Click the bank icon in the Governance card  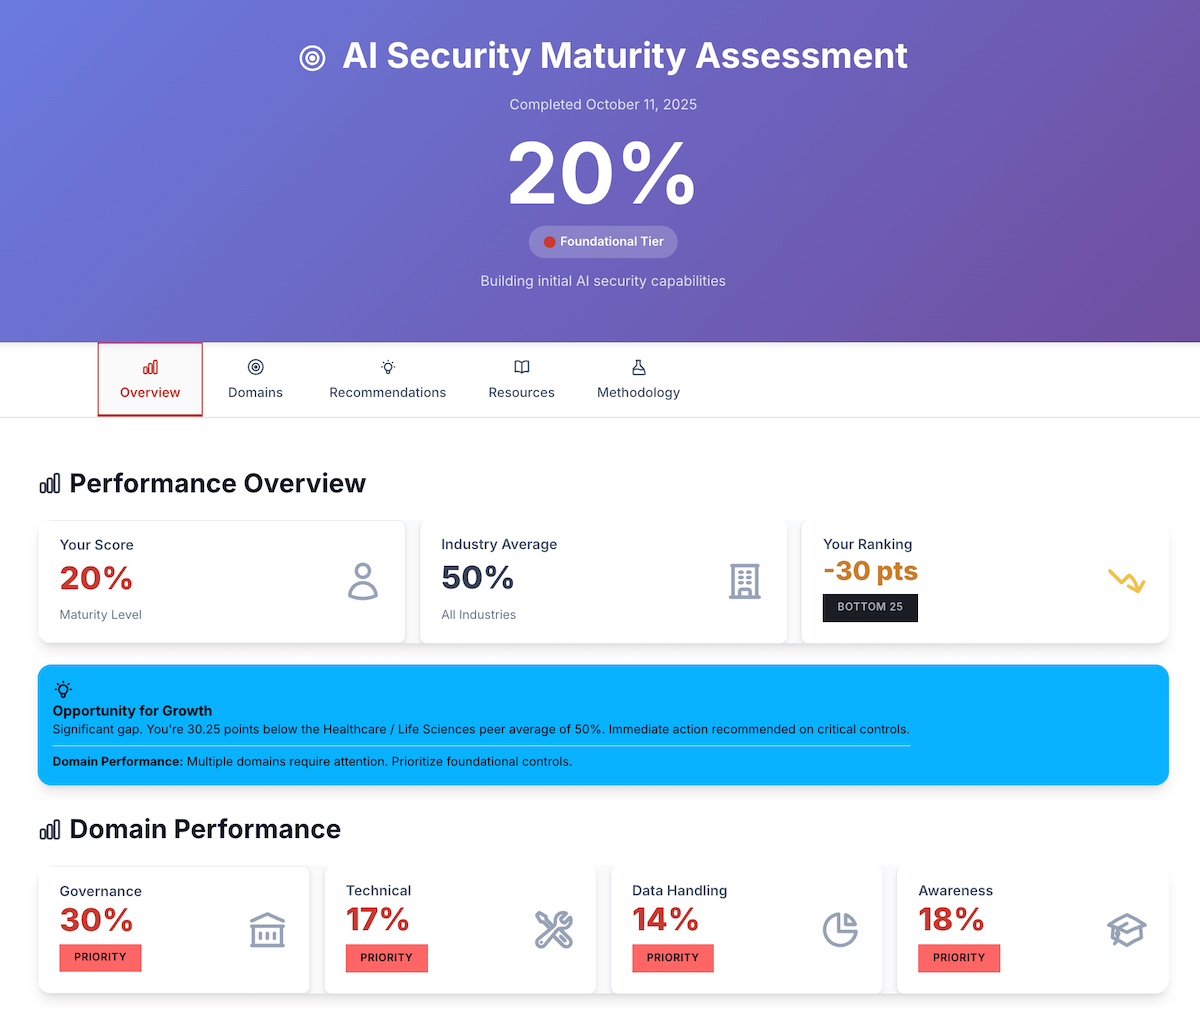267,929
